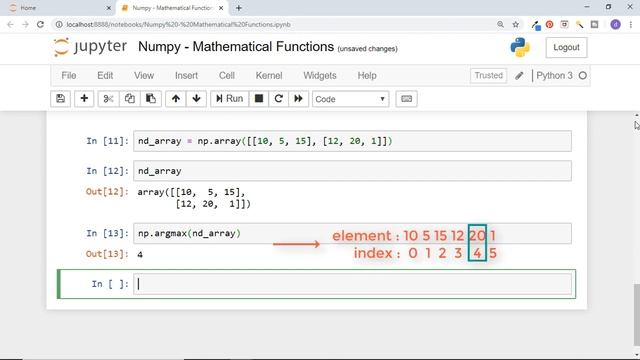
Task: Open the command palette keyboard icon
Action: (x=407, y=99)
